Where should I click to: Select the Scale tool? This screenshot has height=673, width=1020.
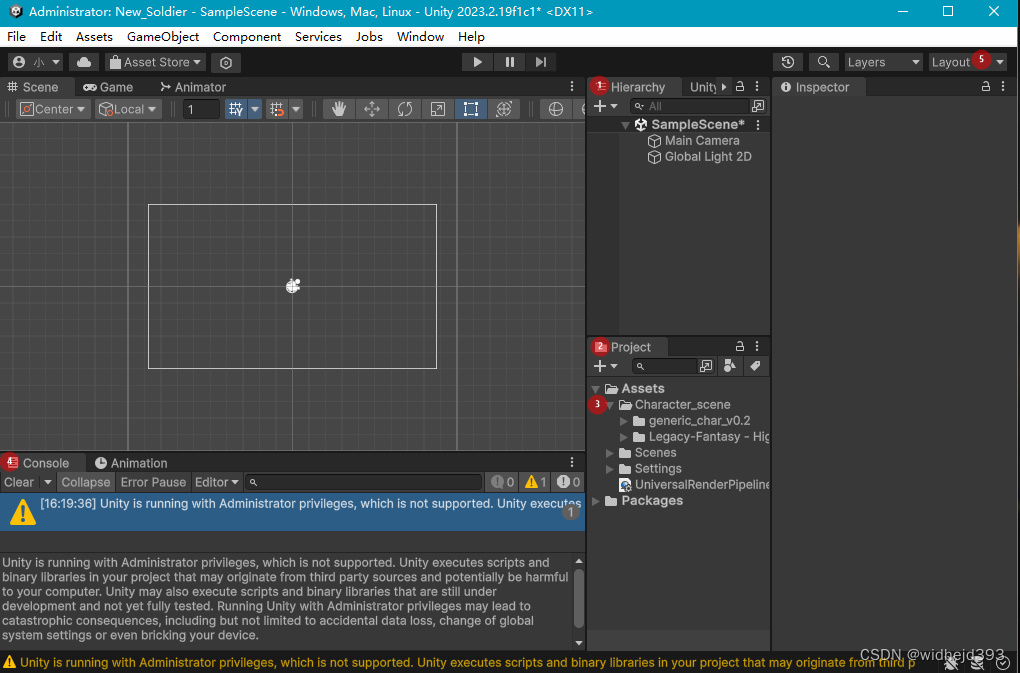tap(437, 109)
